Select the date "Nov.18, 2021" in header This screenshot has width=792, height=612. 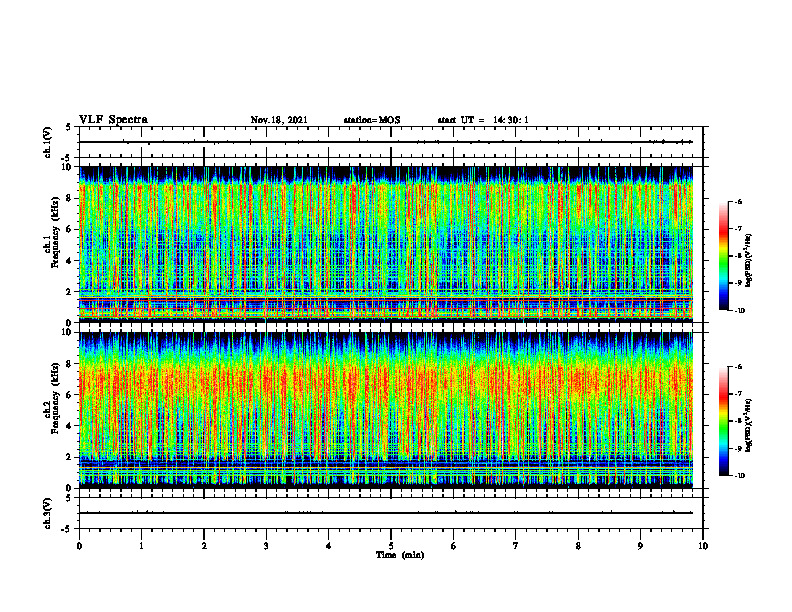coord(279,120)
